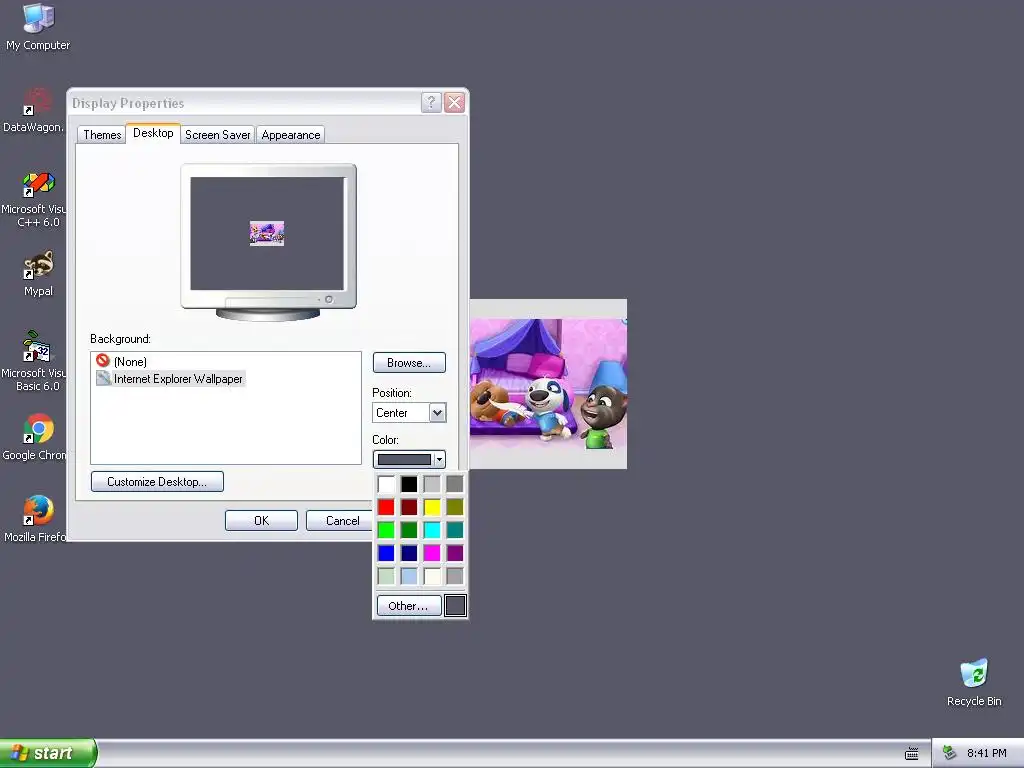The image size is (1024, 768).
Task: Select Microsoft Visual C++ 6.0 shortcut
Action: tap(34, 199)
